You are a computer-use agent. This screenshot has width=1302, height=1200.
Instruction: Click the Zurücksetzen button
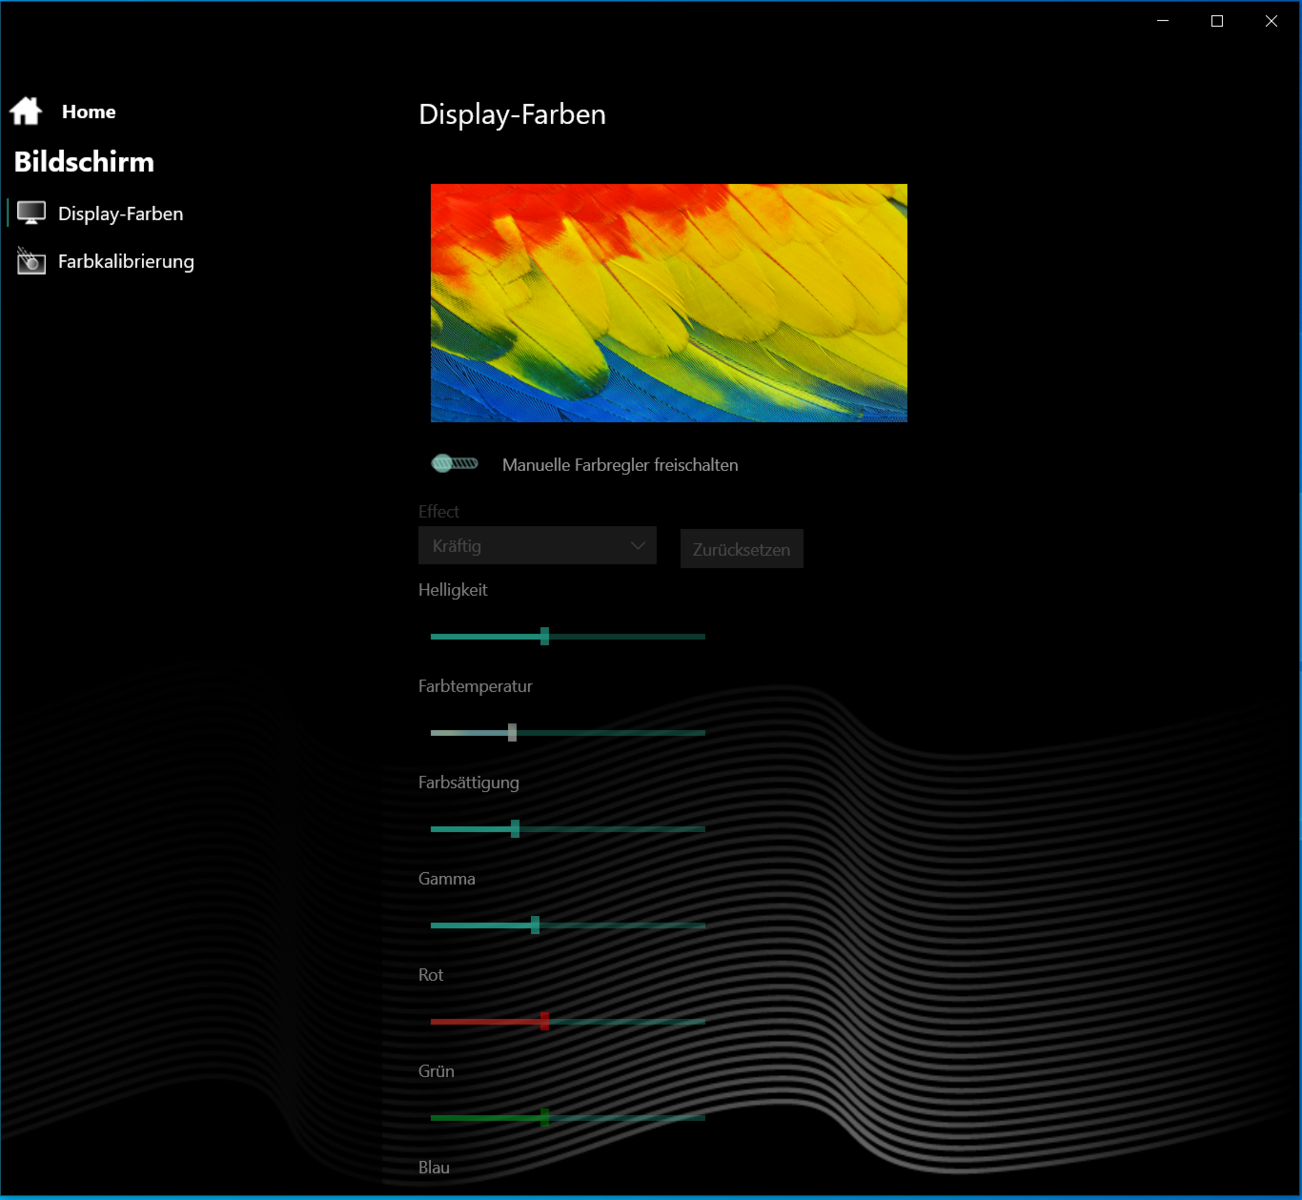741,549
